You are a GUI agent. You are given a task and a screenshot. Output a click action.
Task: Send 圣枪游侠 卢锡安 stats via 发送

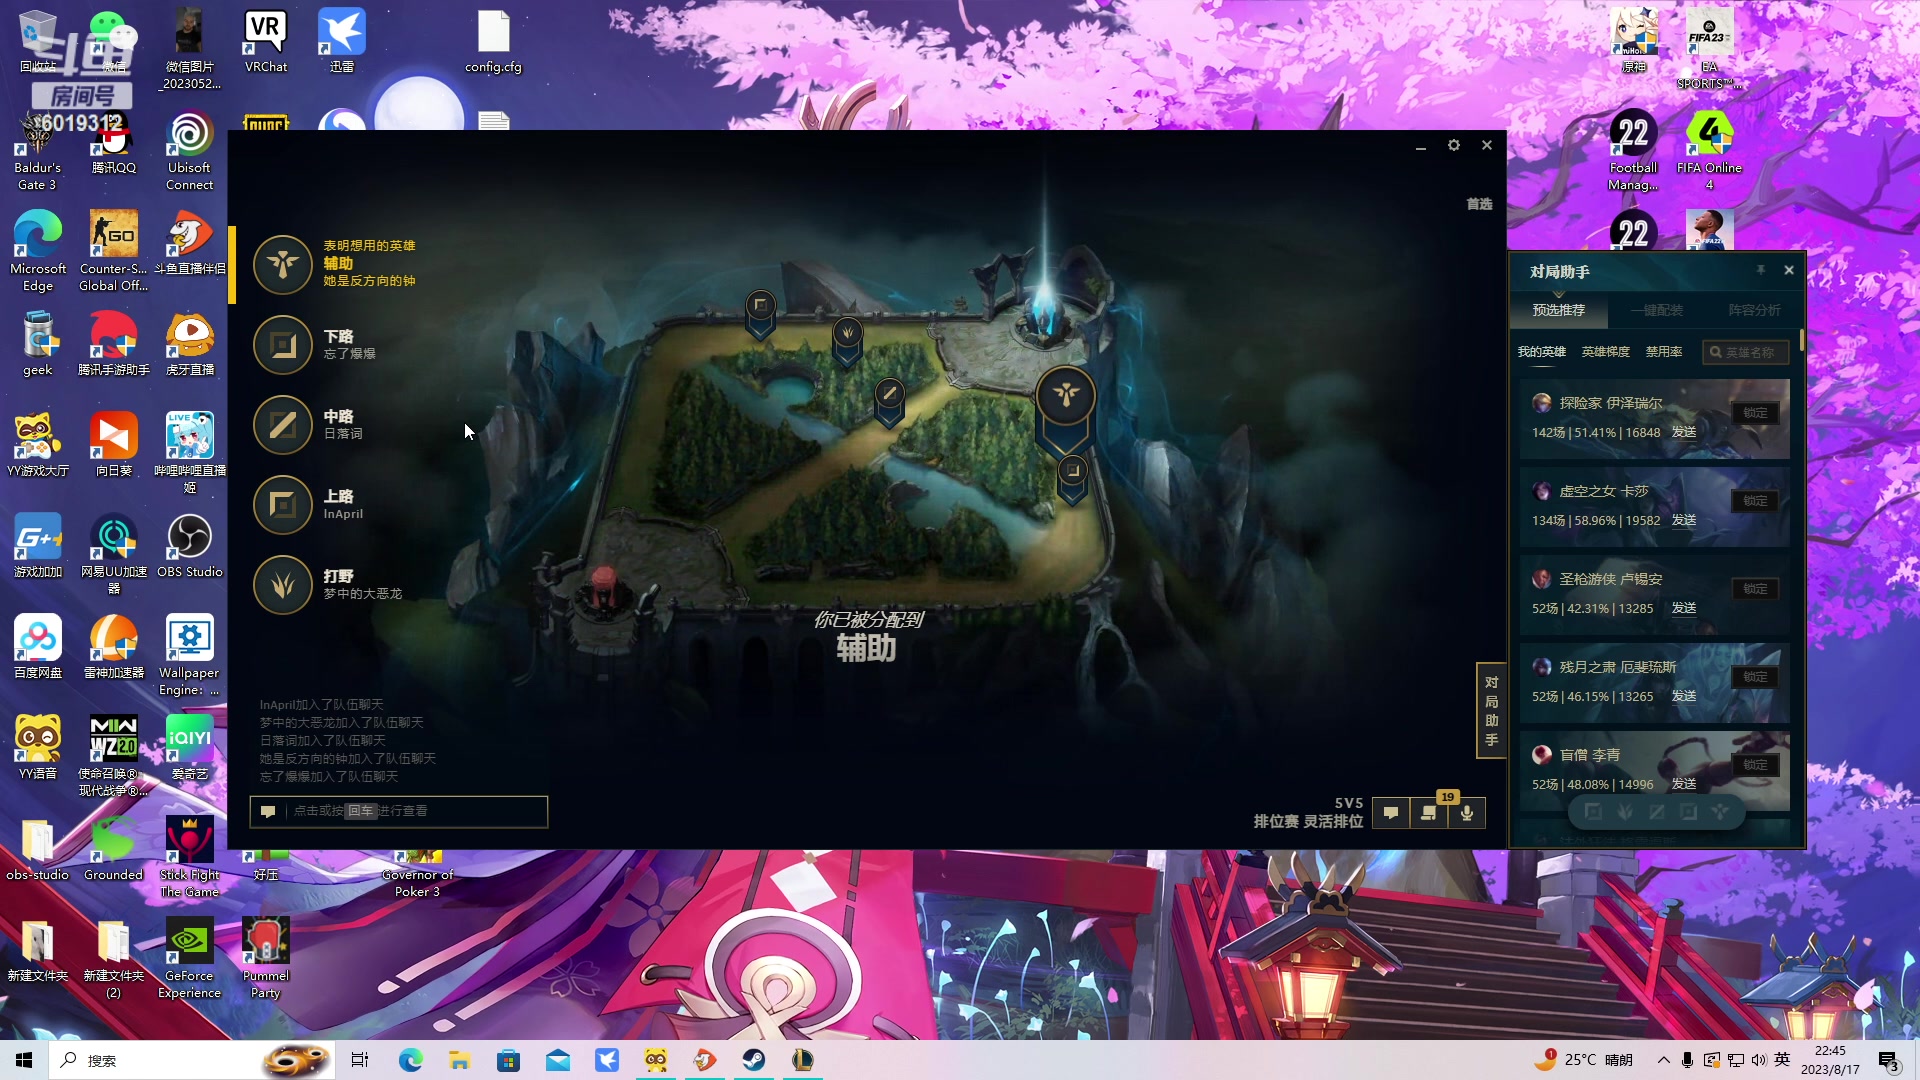click(x=1684, y=608)
